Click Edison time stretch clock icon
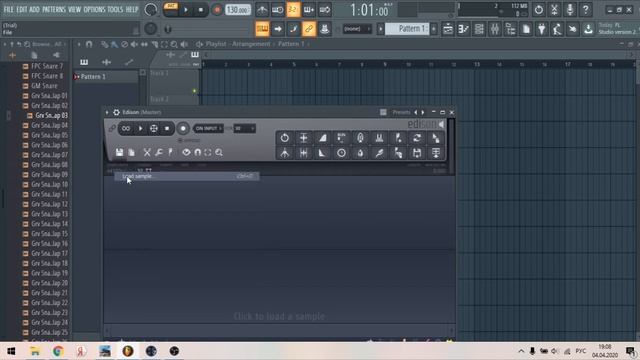Screen dimensions: 640x360 (341, 153)
